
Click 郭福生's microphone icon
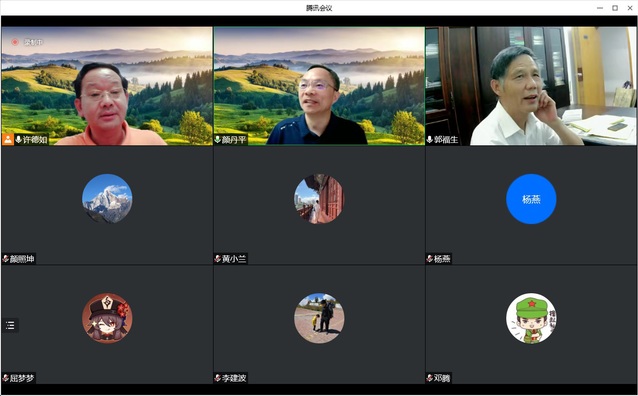coord(430,140)
